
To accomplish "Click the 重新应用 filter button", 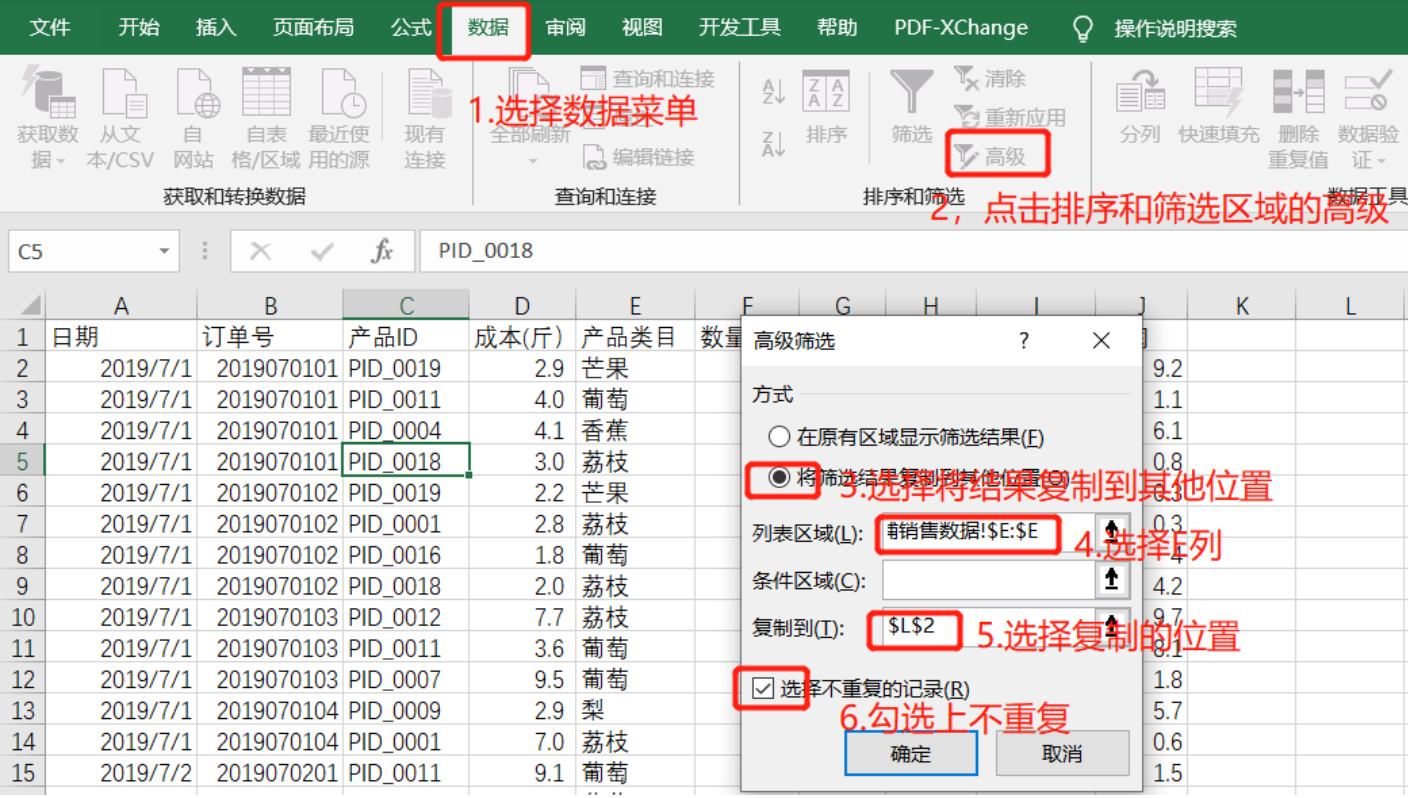I will coord(1010,117).
